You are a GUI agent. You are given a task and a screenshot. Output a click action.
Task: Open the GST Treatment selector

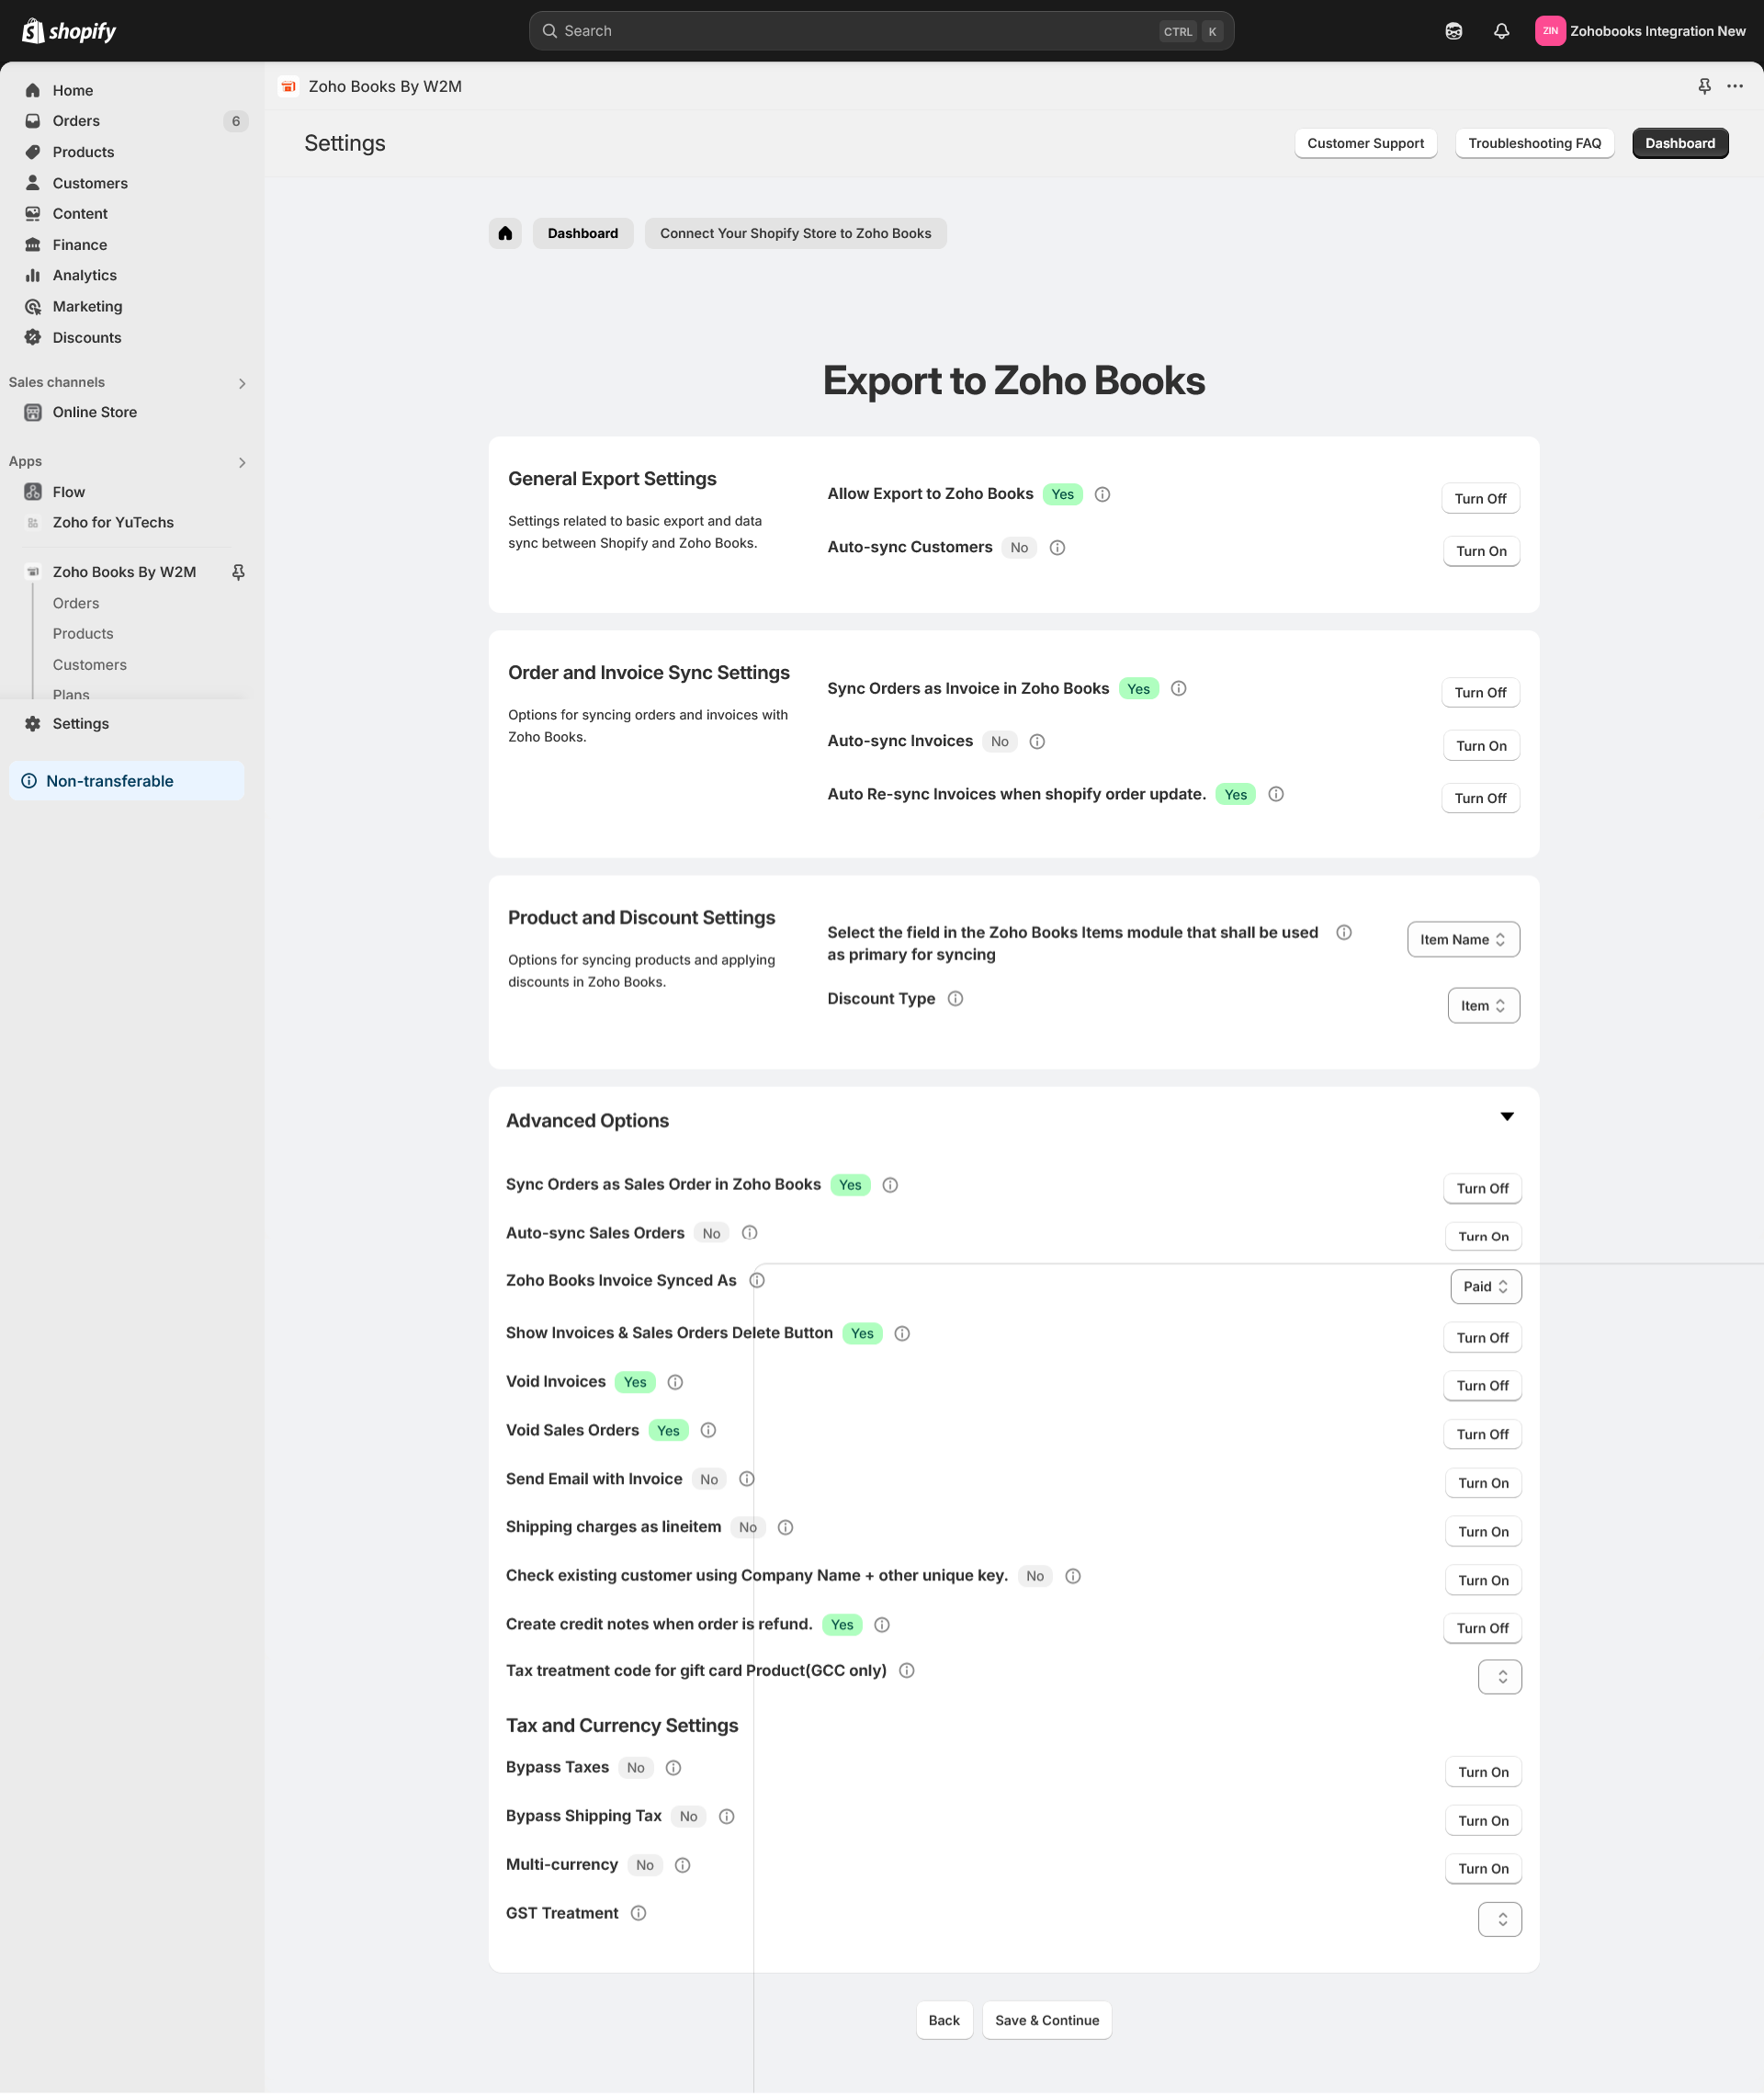pos(1499,1919)
